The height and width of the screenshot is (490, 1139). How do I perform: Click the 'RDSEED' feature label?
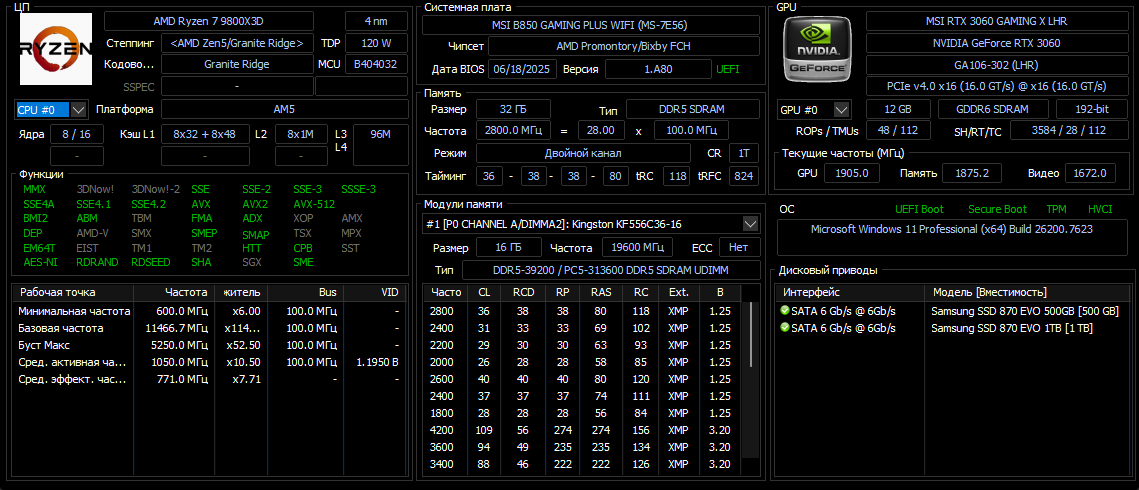151,262
